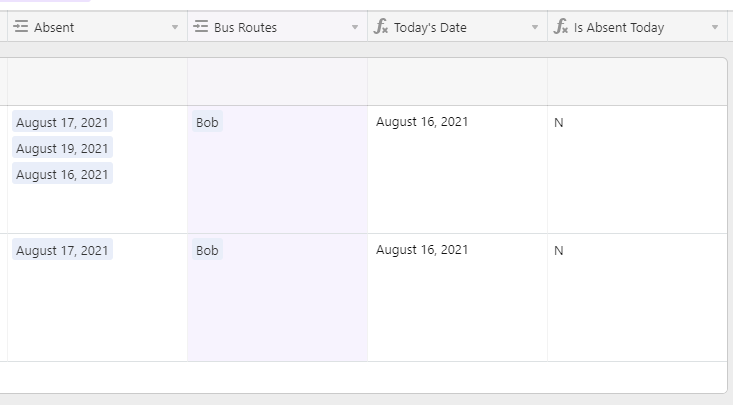The height and width of the screenshot is (405, 733).
Task: Click the Bus Routes column linked-record icon
Action: [x=201, y=27]
